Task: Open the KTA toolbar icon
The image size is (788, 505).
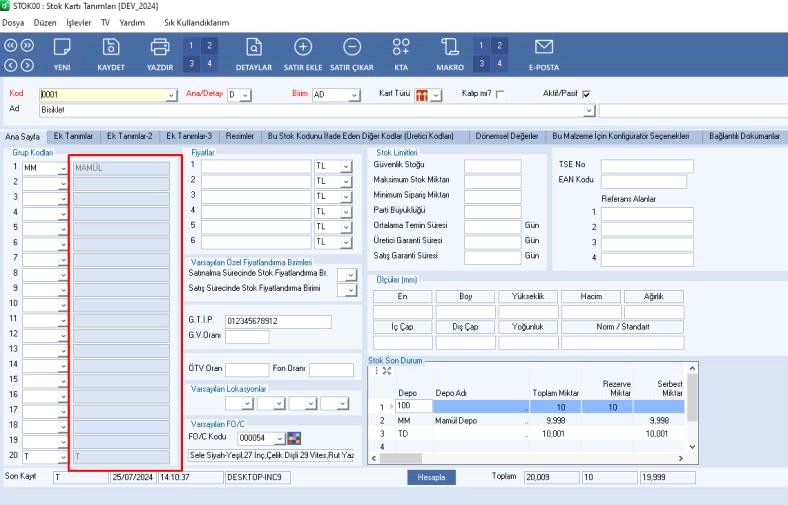Action: click(x=401, y=47)
